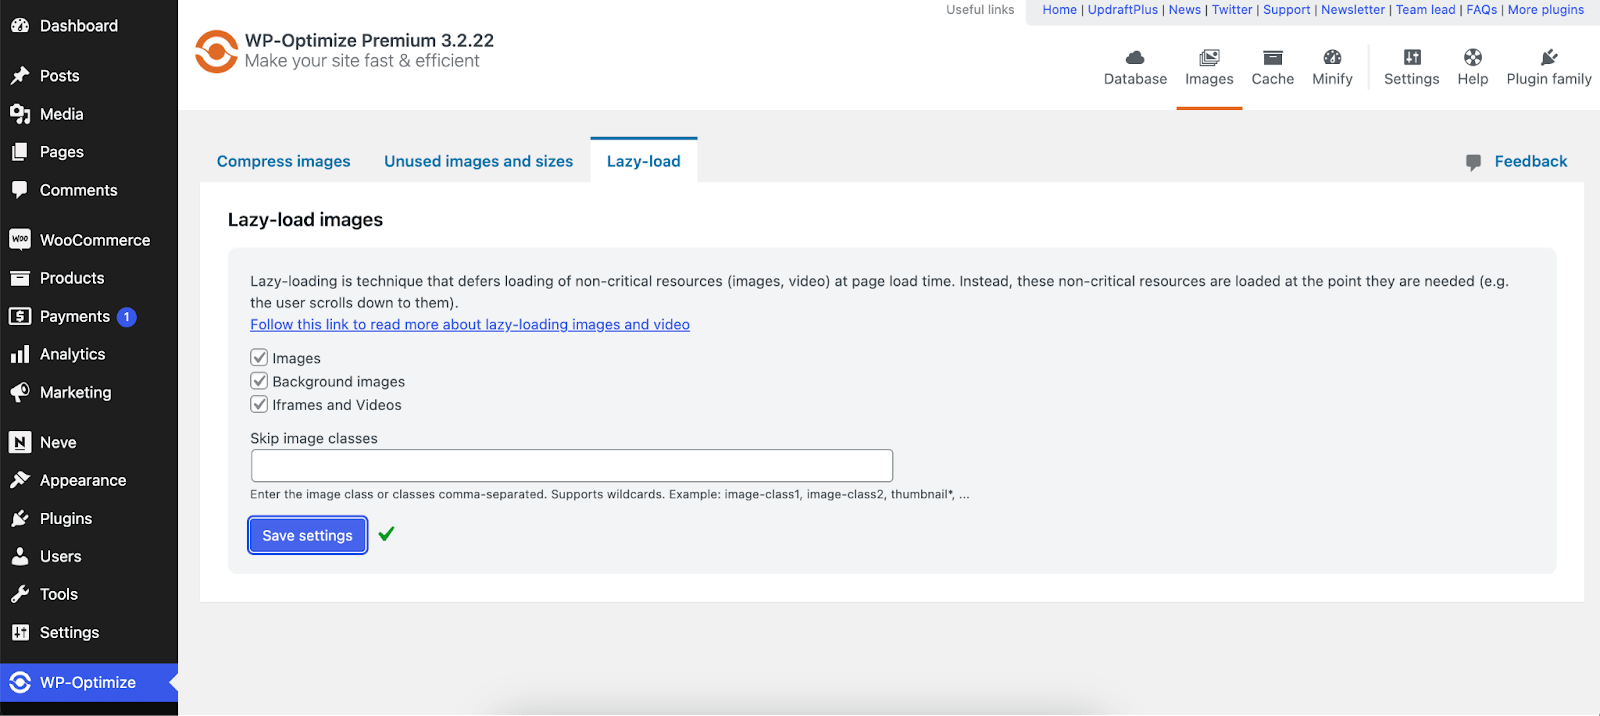Click the Feedback speech bubble icon
Viewport: 1600px width, 716px height.
tap(1473, 162)
